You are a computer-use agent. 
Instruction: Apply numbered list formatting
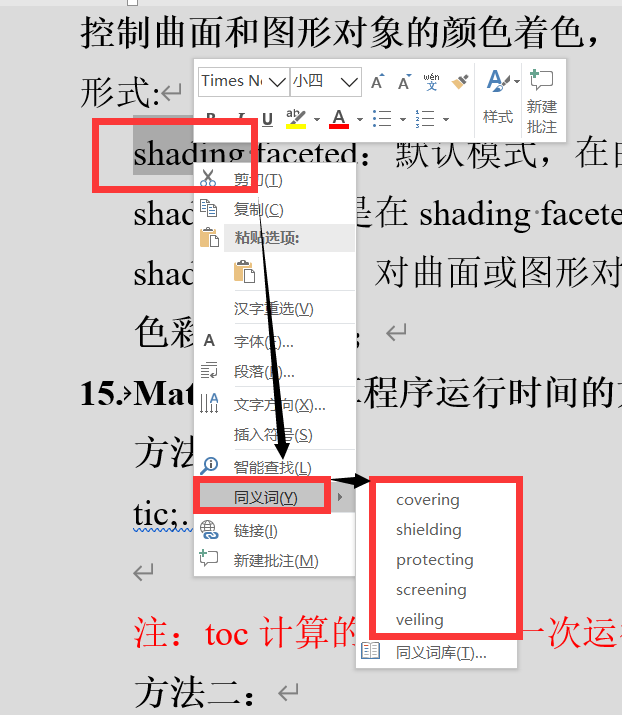425,119
